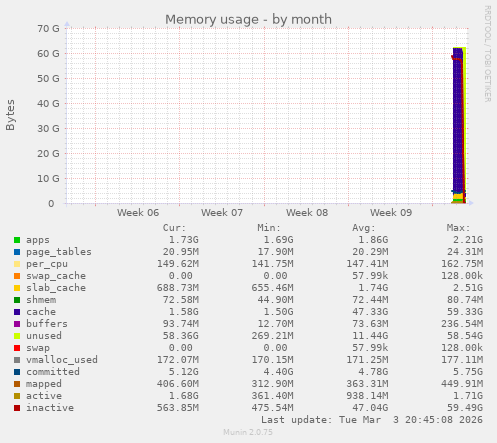Click the blue page_tables legend swatch

[x=17, y=252]
